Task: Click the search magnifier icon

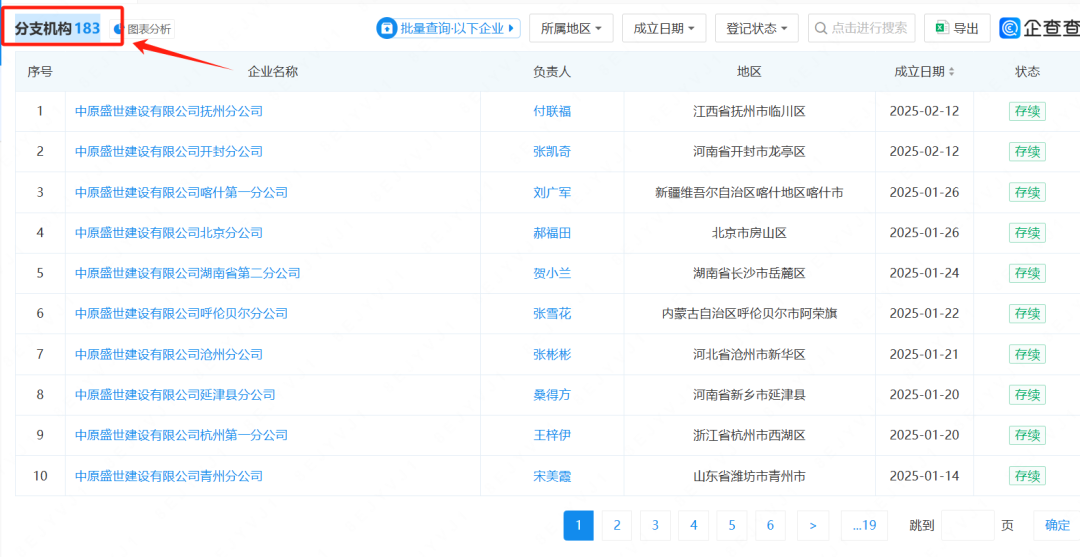Action: 821,28
